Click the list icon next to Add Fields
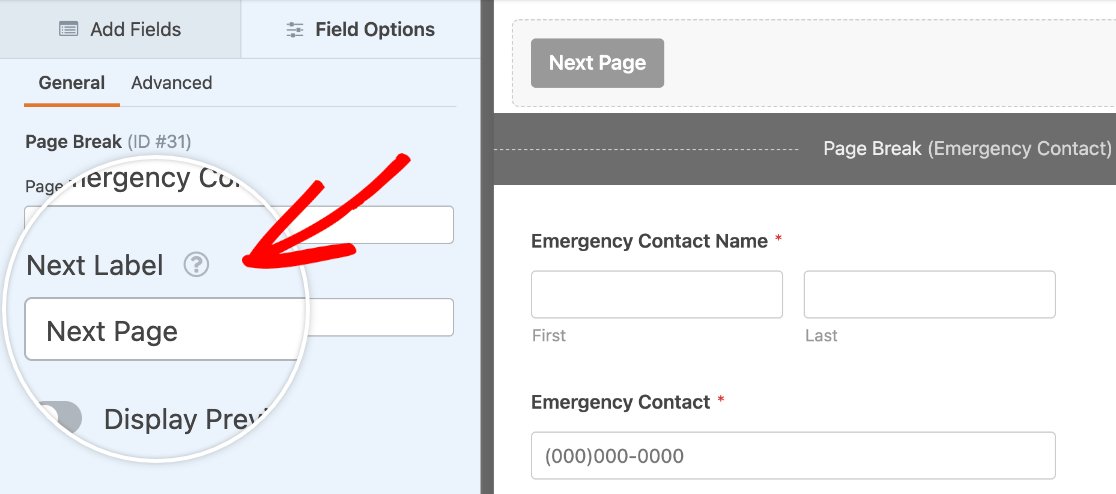Image resolution: width=1116 pixels, height=494 pixels. pos(68,29)
